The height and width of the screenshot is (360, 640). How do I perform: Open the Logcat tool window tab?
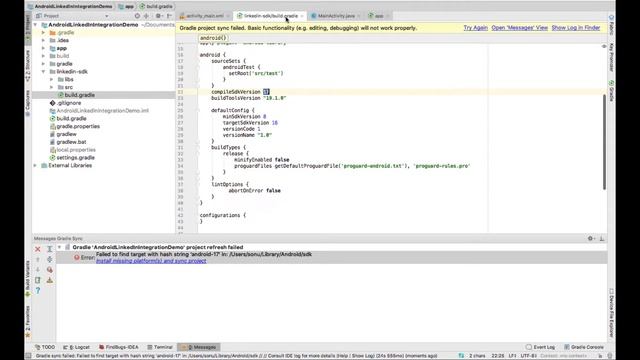76,347
